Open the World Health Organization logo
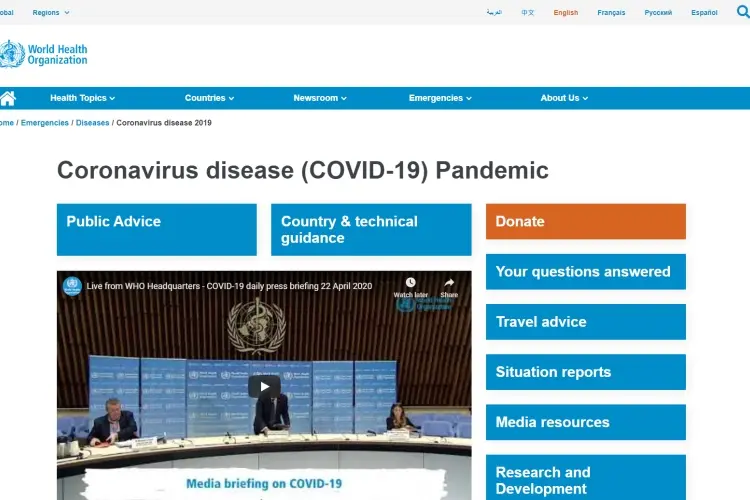750x500 pixels. tap(44, 54)
